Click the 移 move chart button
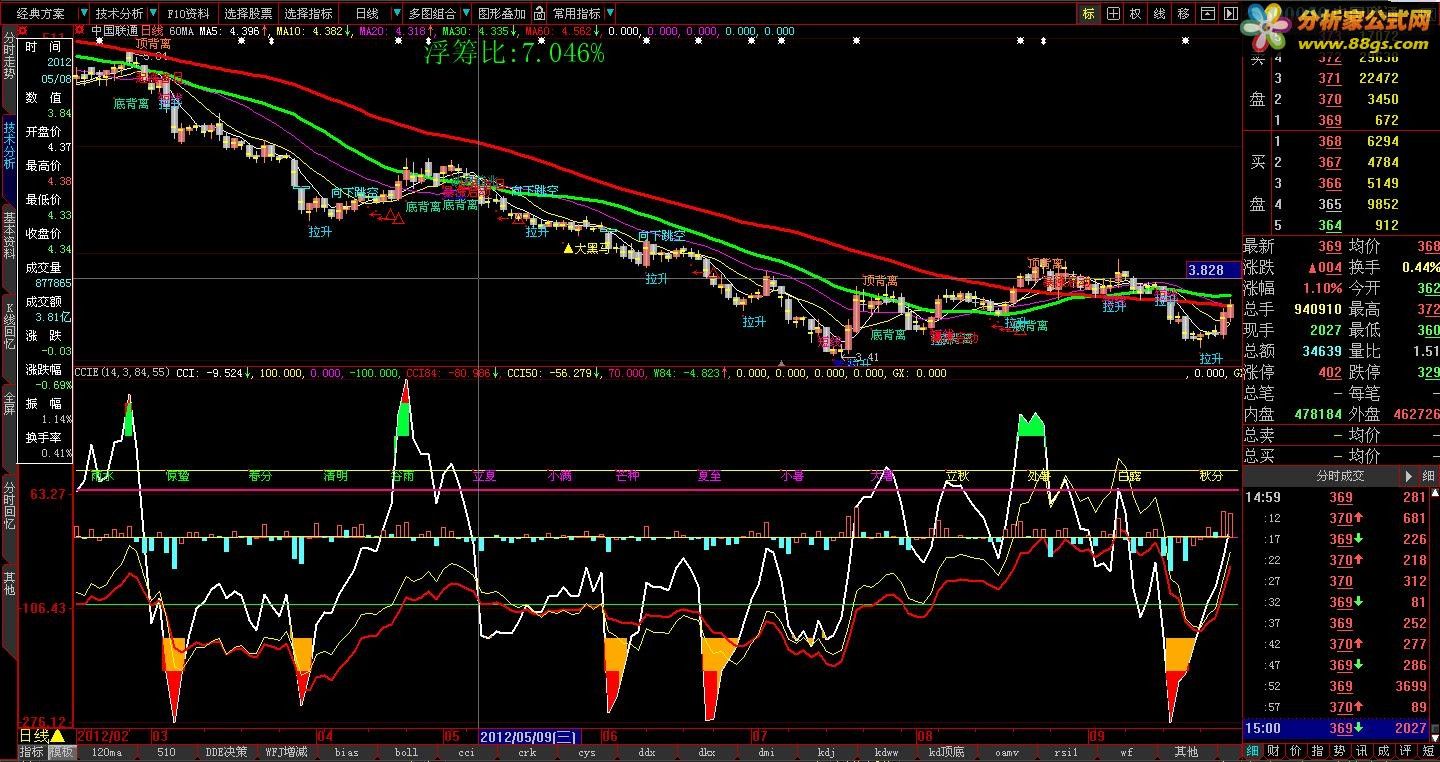Image resolution: width=1440 pixels, height=762 pixels. click(1183, 14)
